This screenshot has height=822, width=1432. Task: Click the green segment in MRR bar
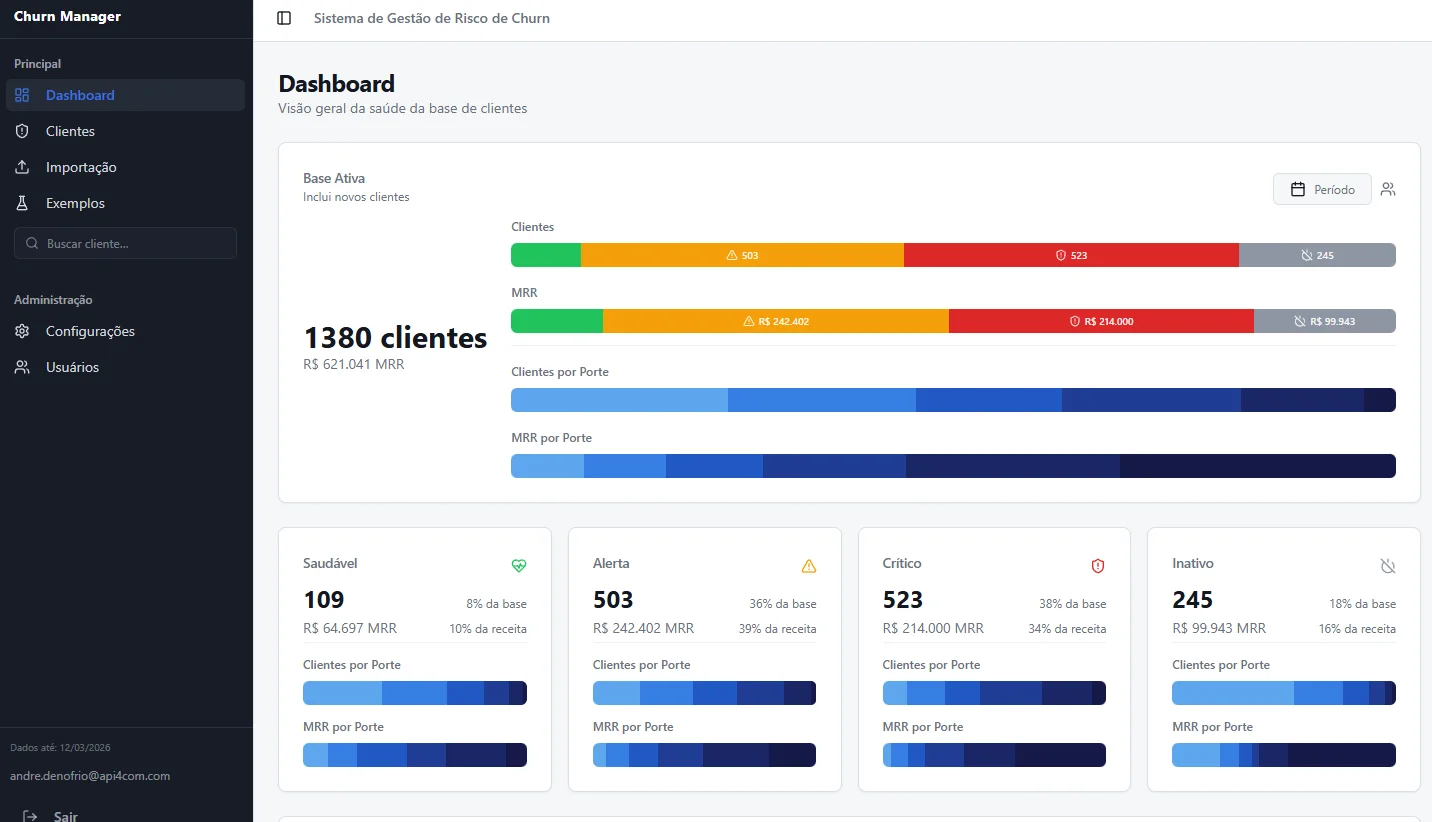tap(557, 321)
